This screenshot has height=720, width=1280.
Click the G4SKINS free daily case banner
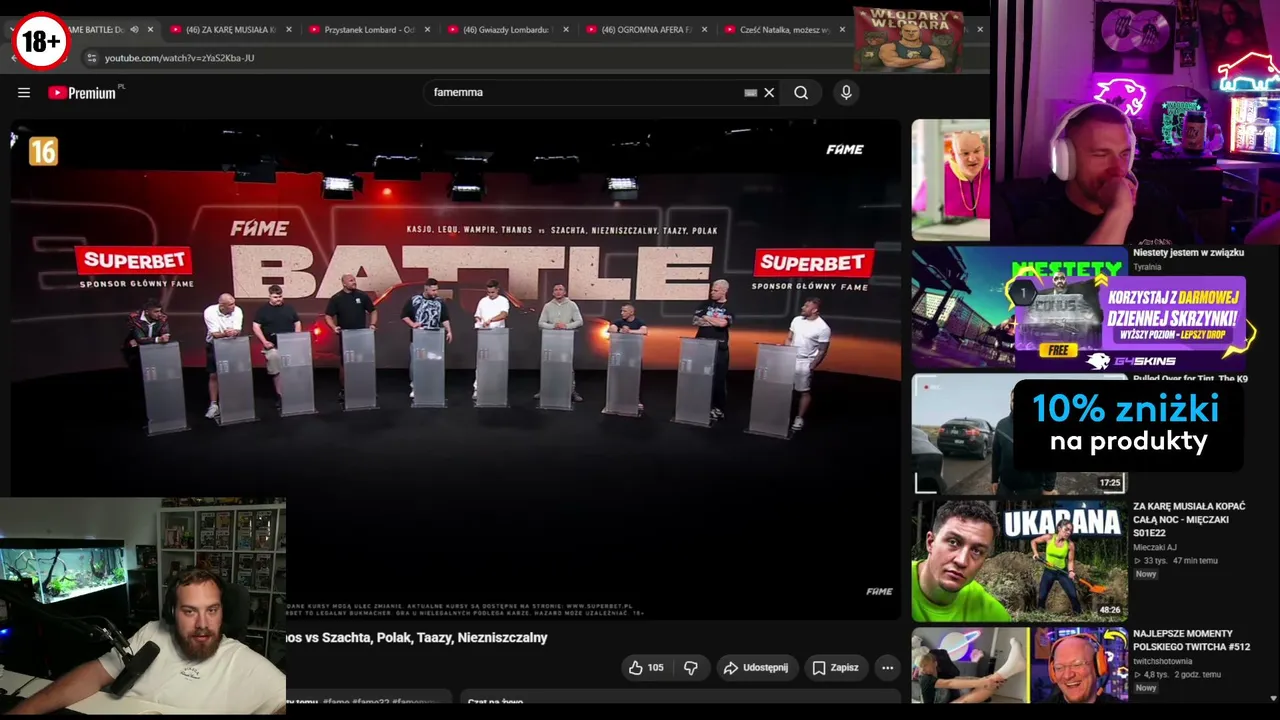[1133, 320]
